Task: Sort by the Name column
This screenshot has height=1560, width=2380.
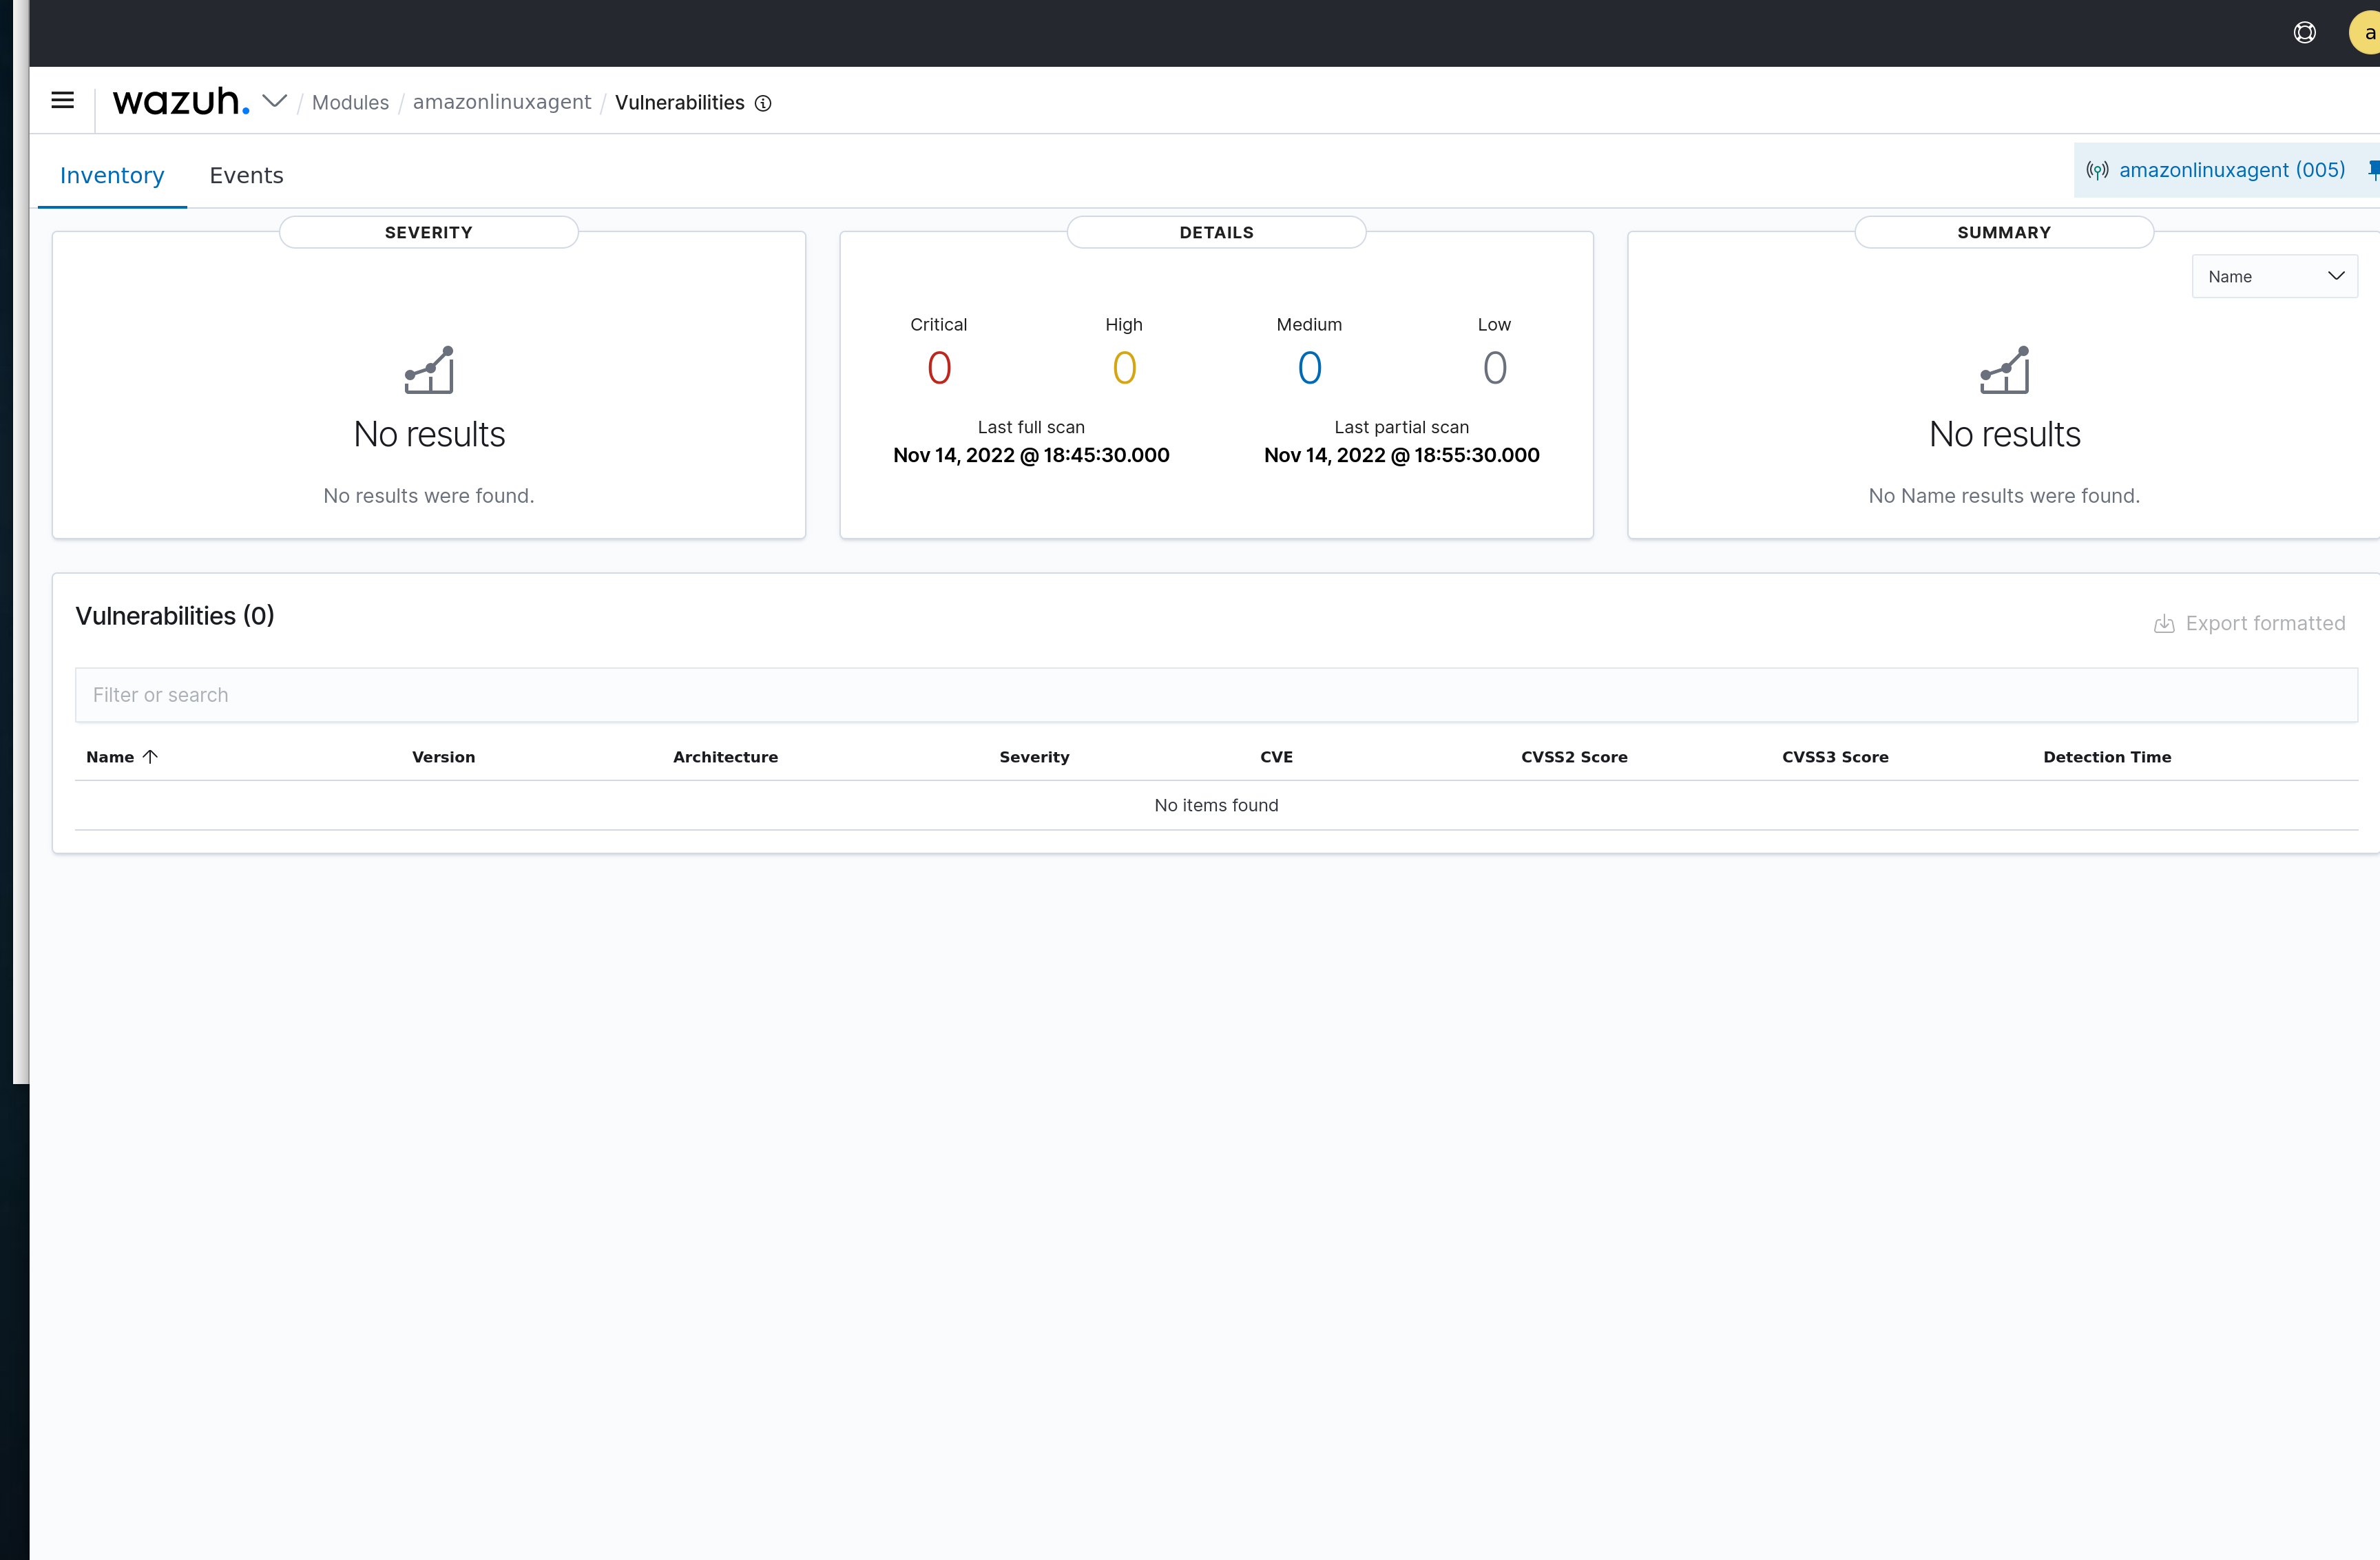Action: (110, 757)
